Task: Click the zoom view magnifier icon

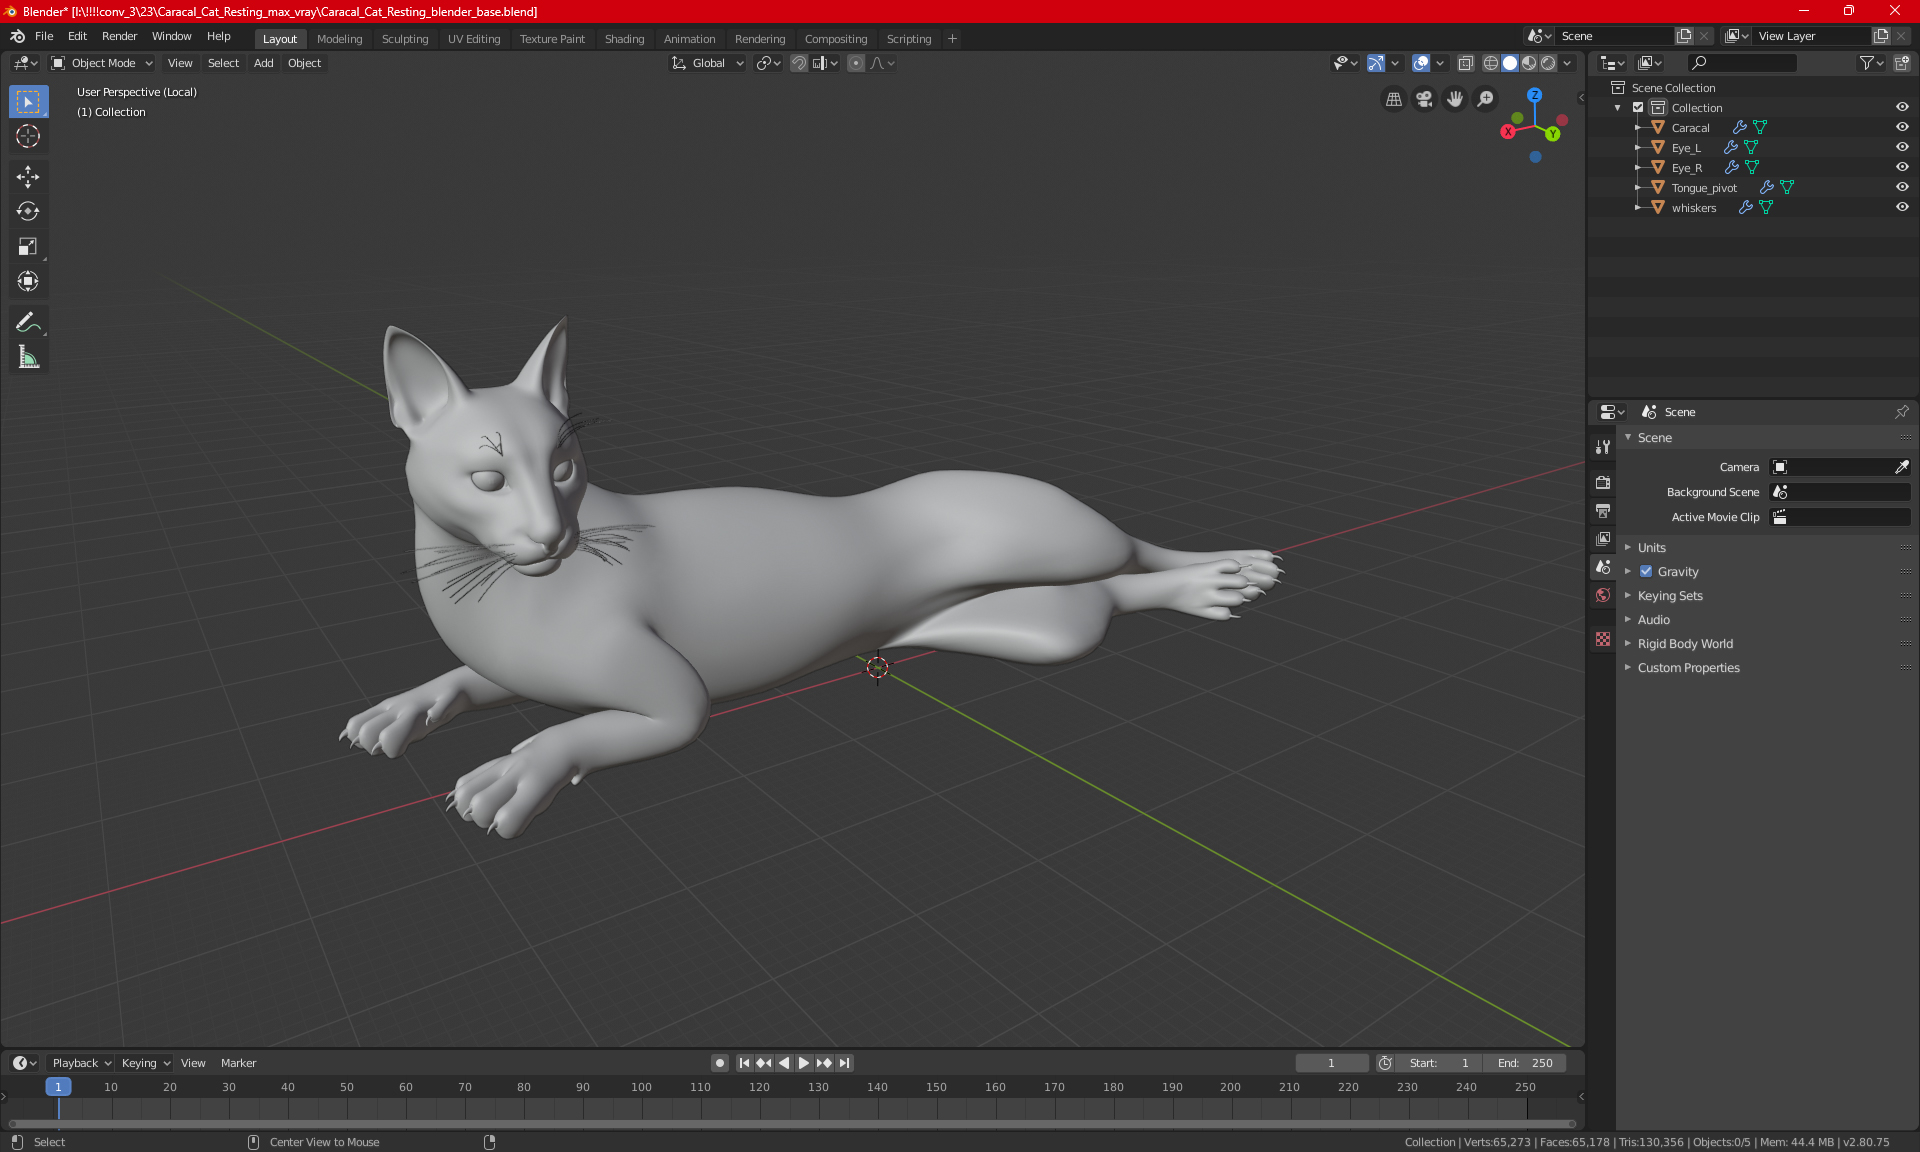Action: [x=1486, y=99]
